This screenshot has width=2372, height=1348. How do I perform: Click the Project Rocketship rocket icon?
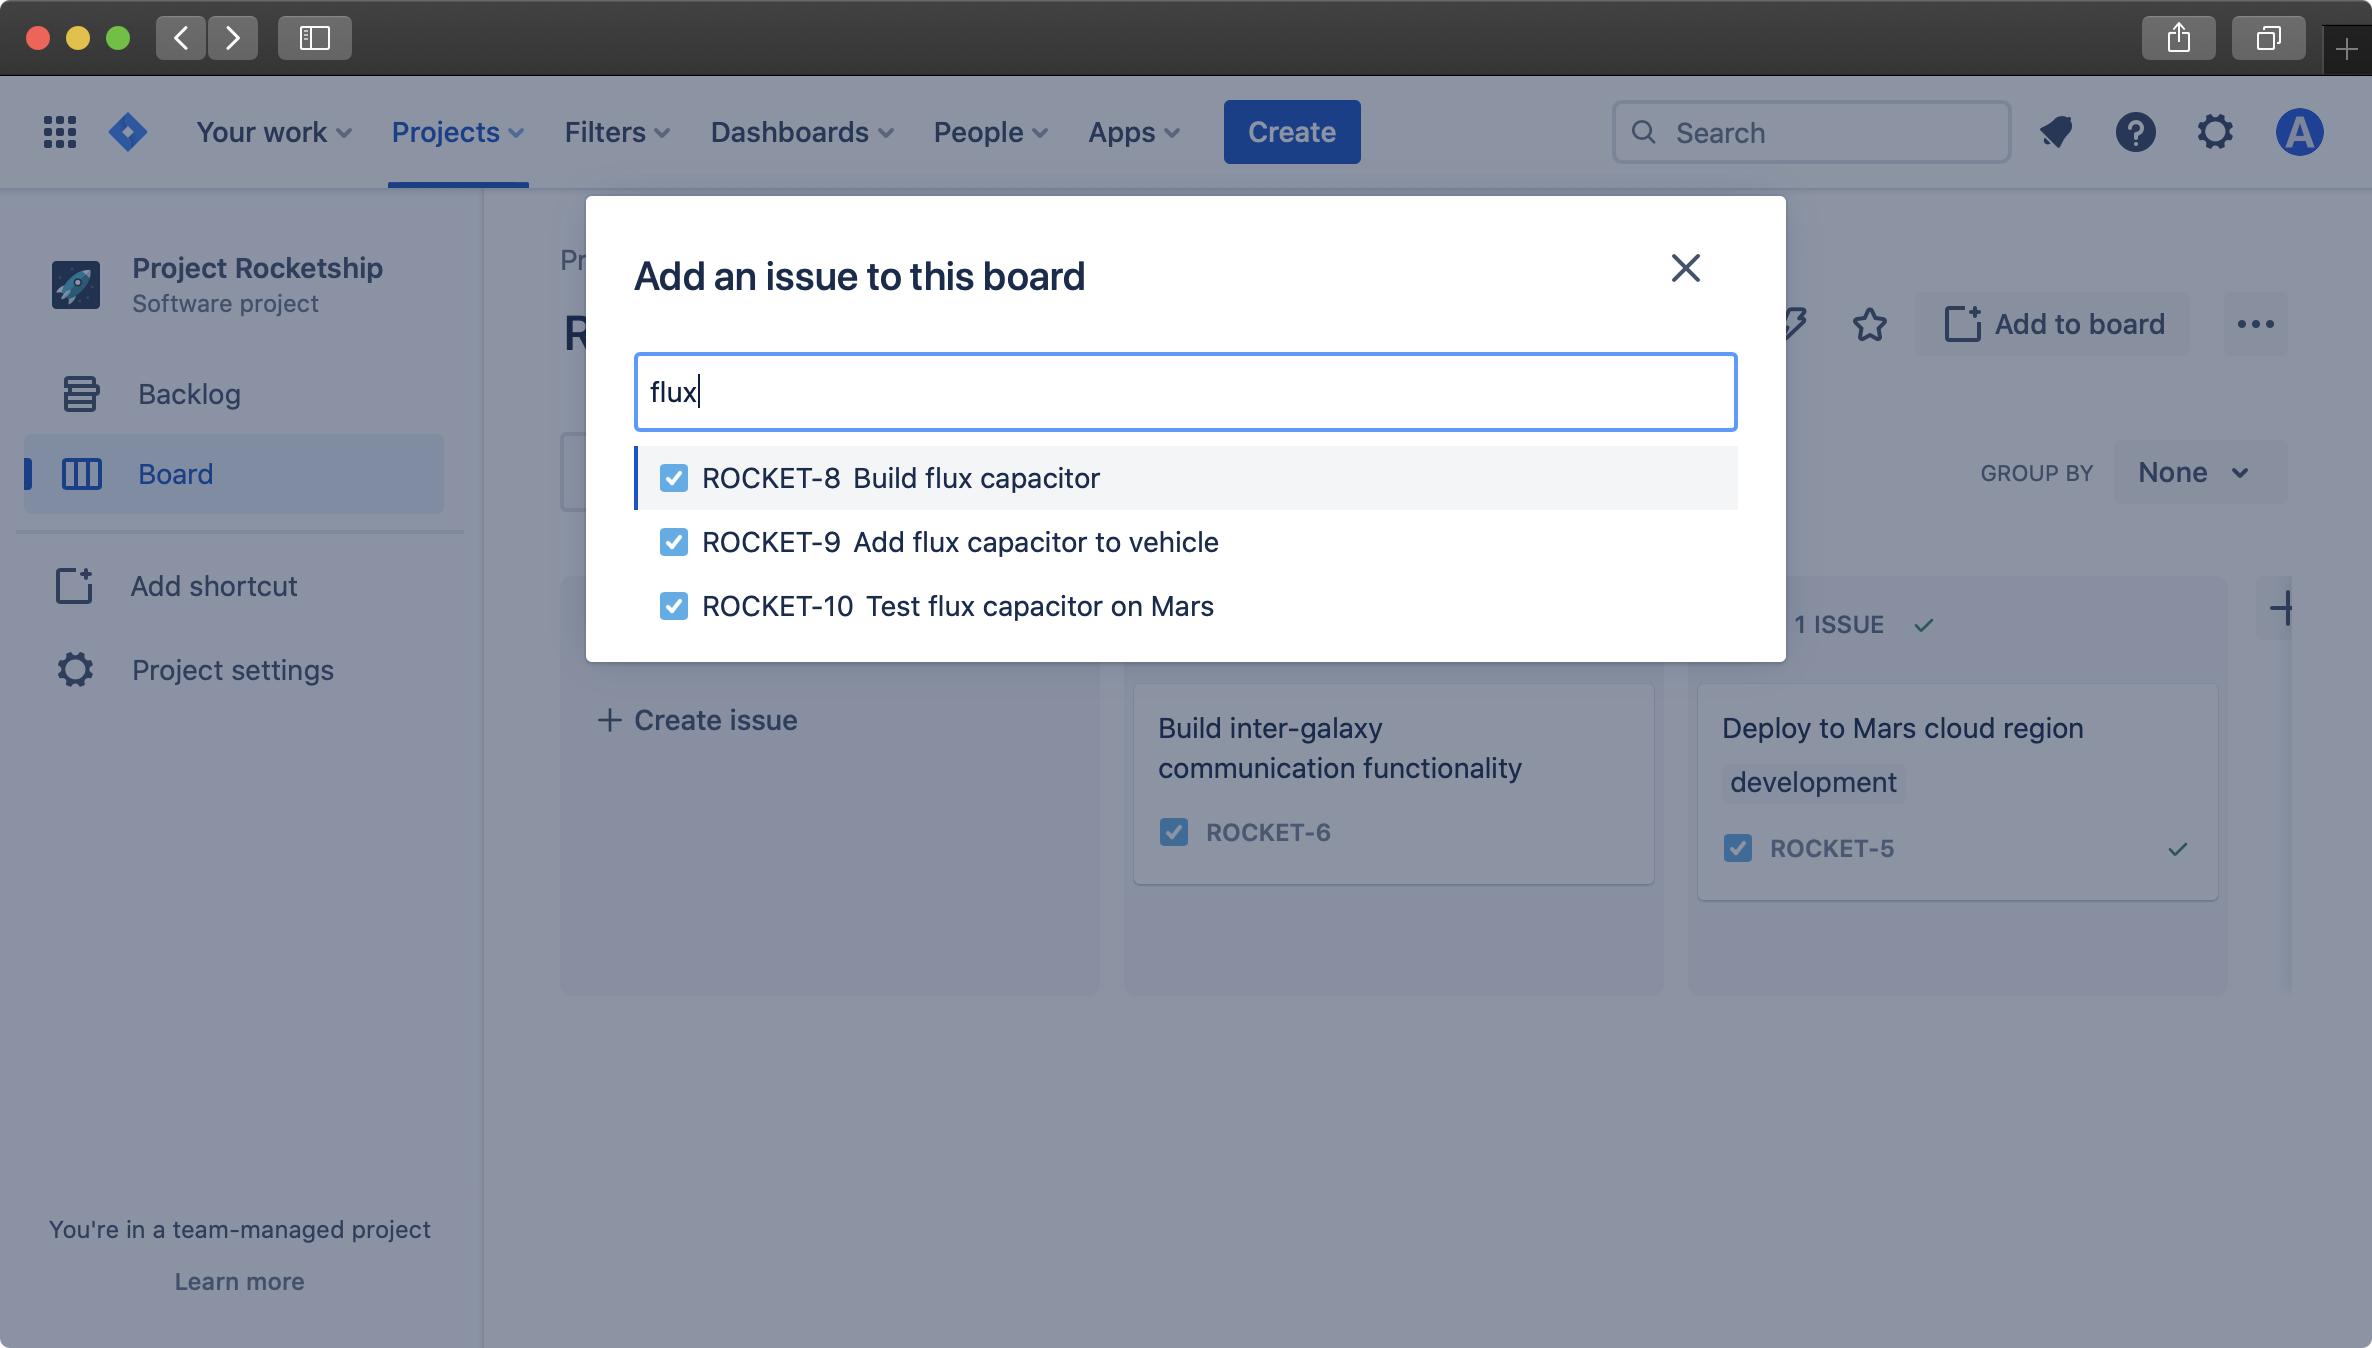click(75, 282)
